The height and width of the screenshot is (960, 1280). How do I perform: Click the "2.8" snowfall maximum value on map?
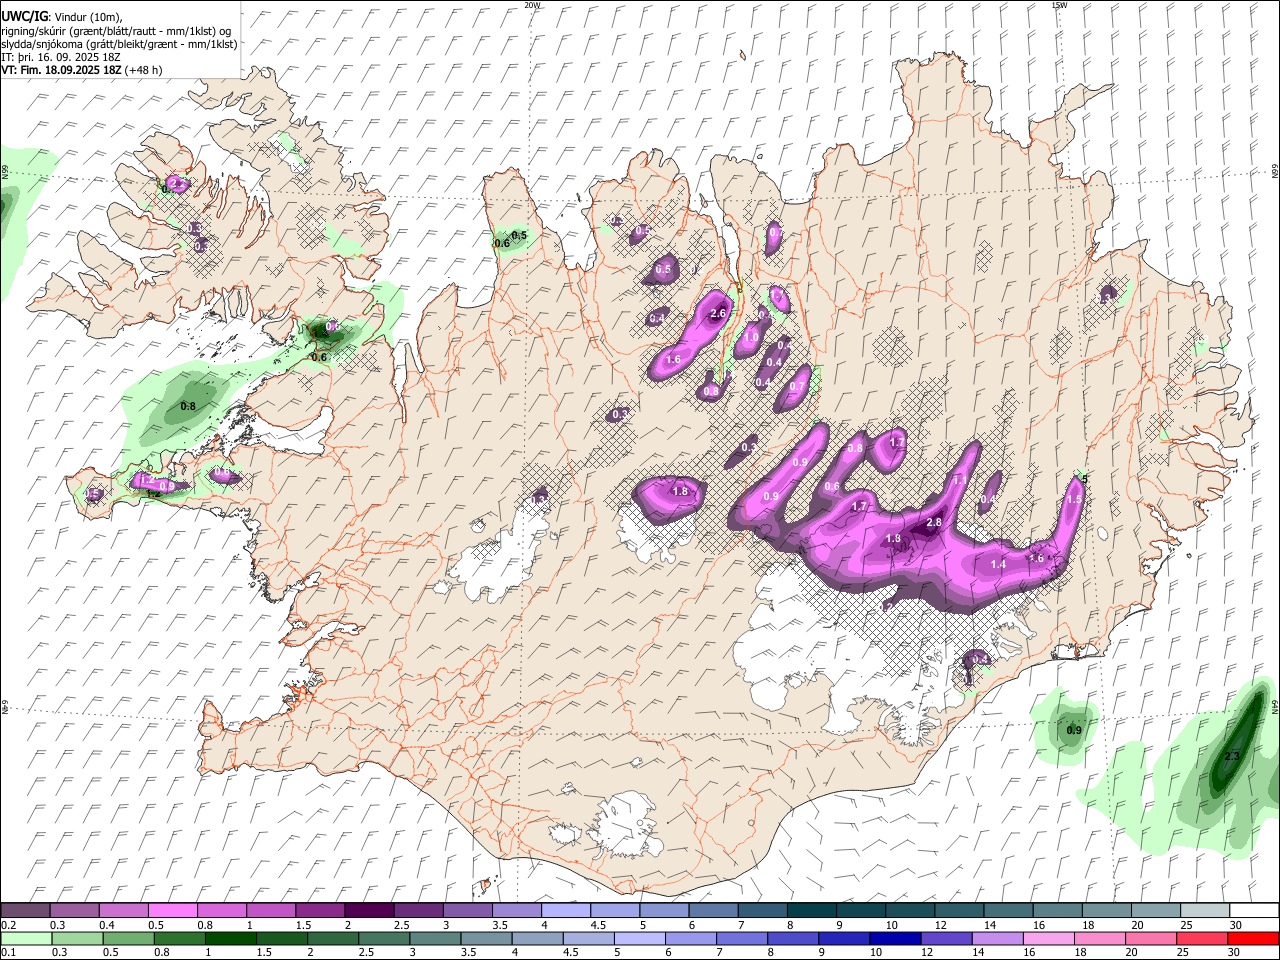(934, 523)
